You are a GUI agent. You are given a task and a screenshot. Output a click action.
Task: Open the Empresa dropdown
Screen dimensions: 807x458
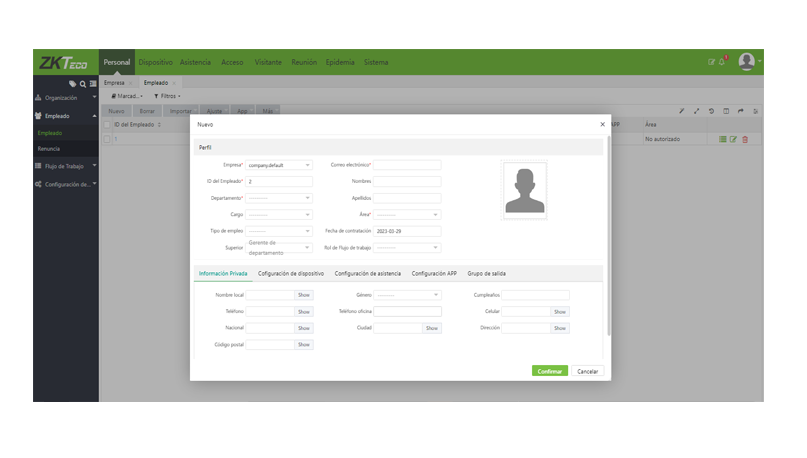(x=280, y=165)
